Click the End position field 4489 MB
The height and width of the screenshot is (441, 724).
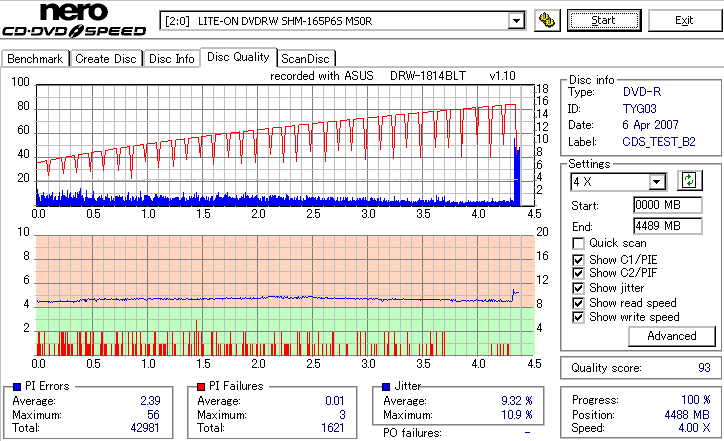point(668,226)
